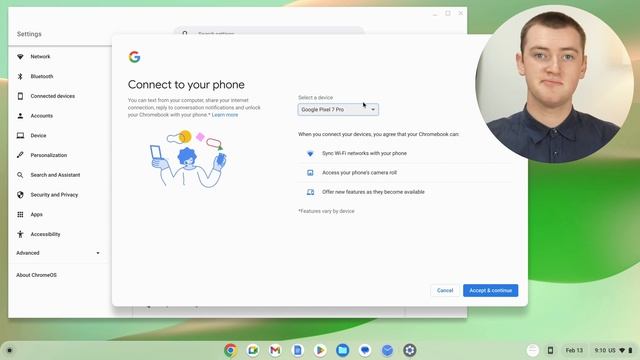640x360 pixels.
Task: Click the Device laptop icon
Action: 20,136
